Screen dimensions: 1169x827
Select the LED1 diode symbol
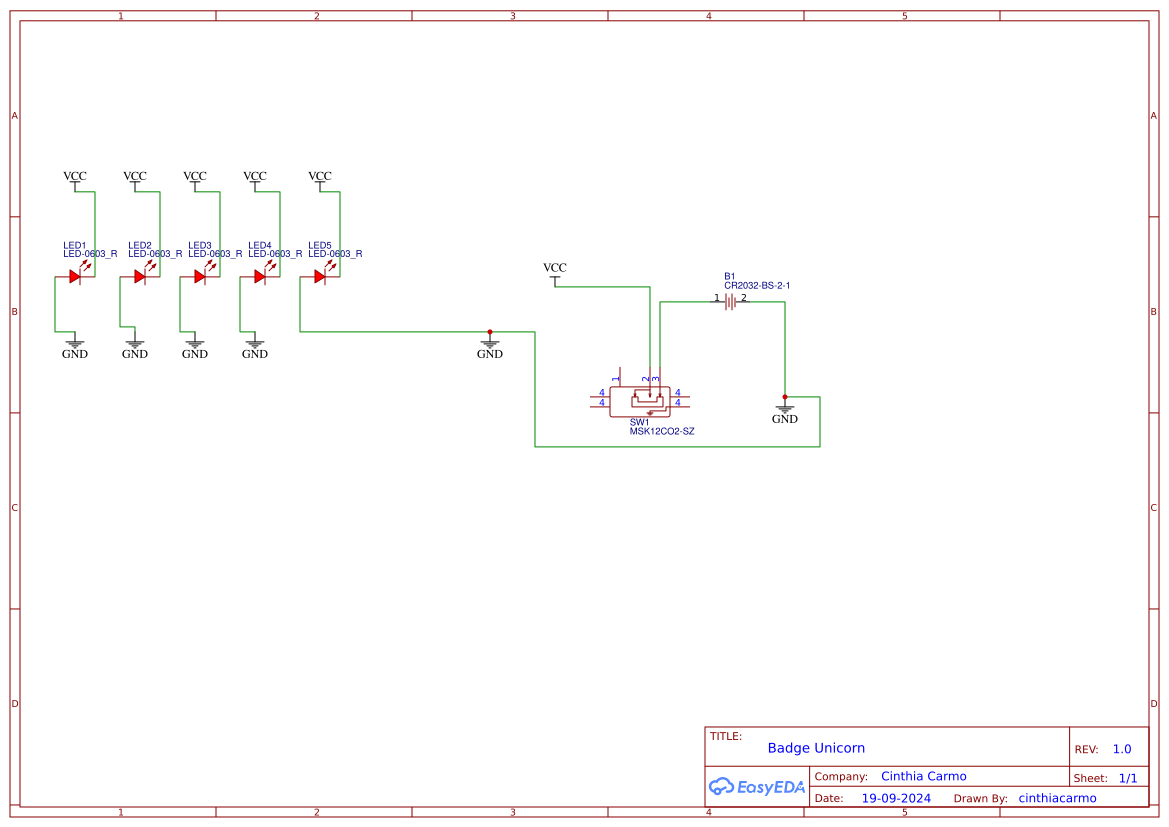[75, 277]
